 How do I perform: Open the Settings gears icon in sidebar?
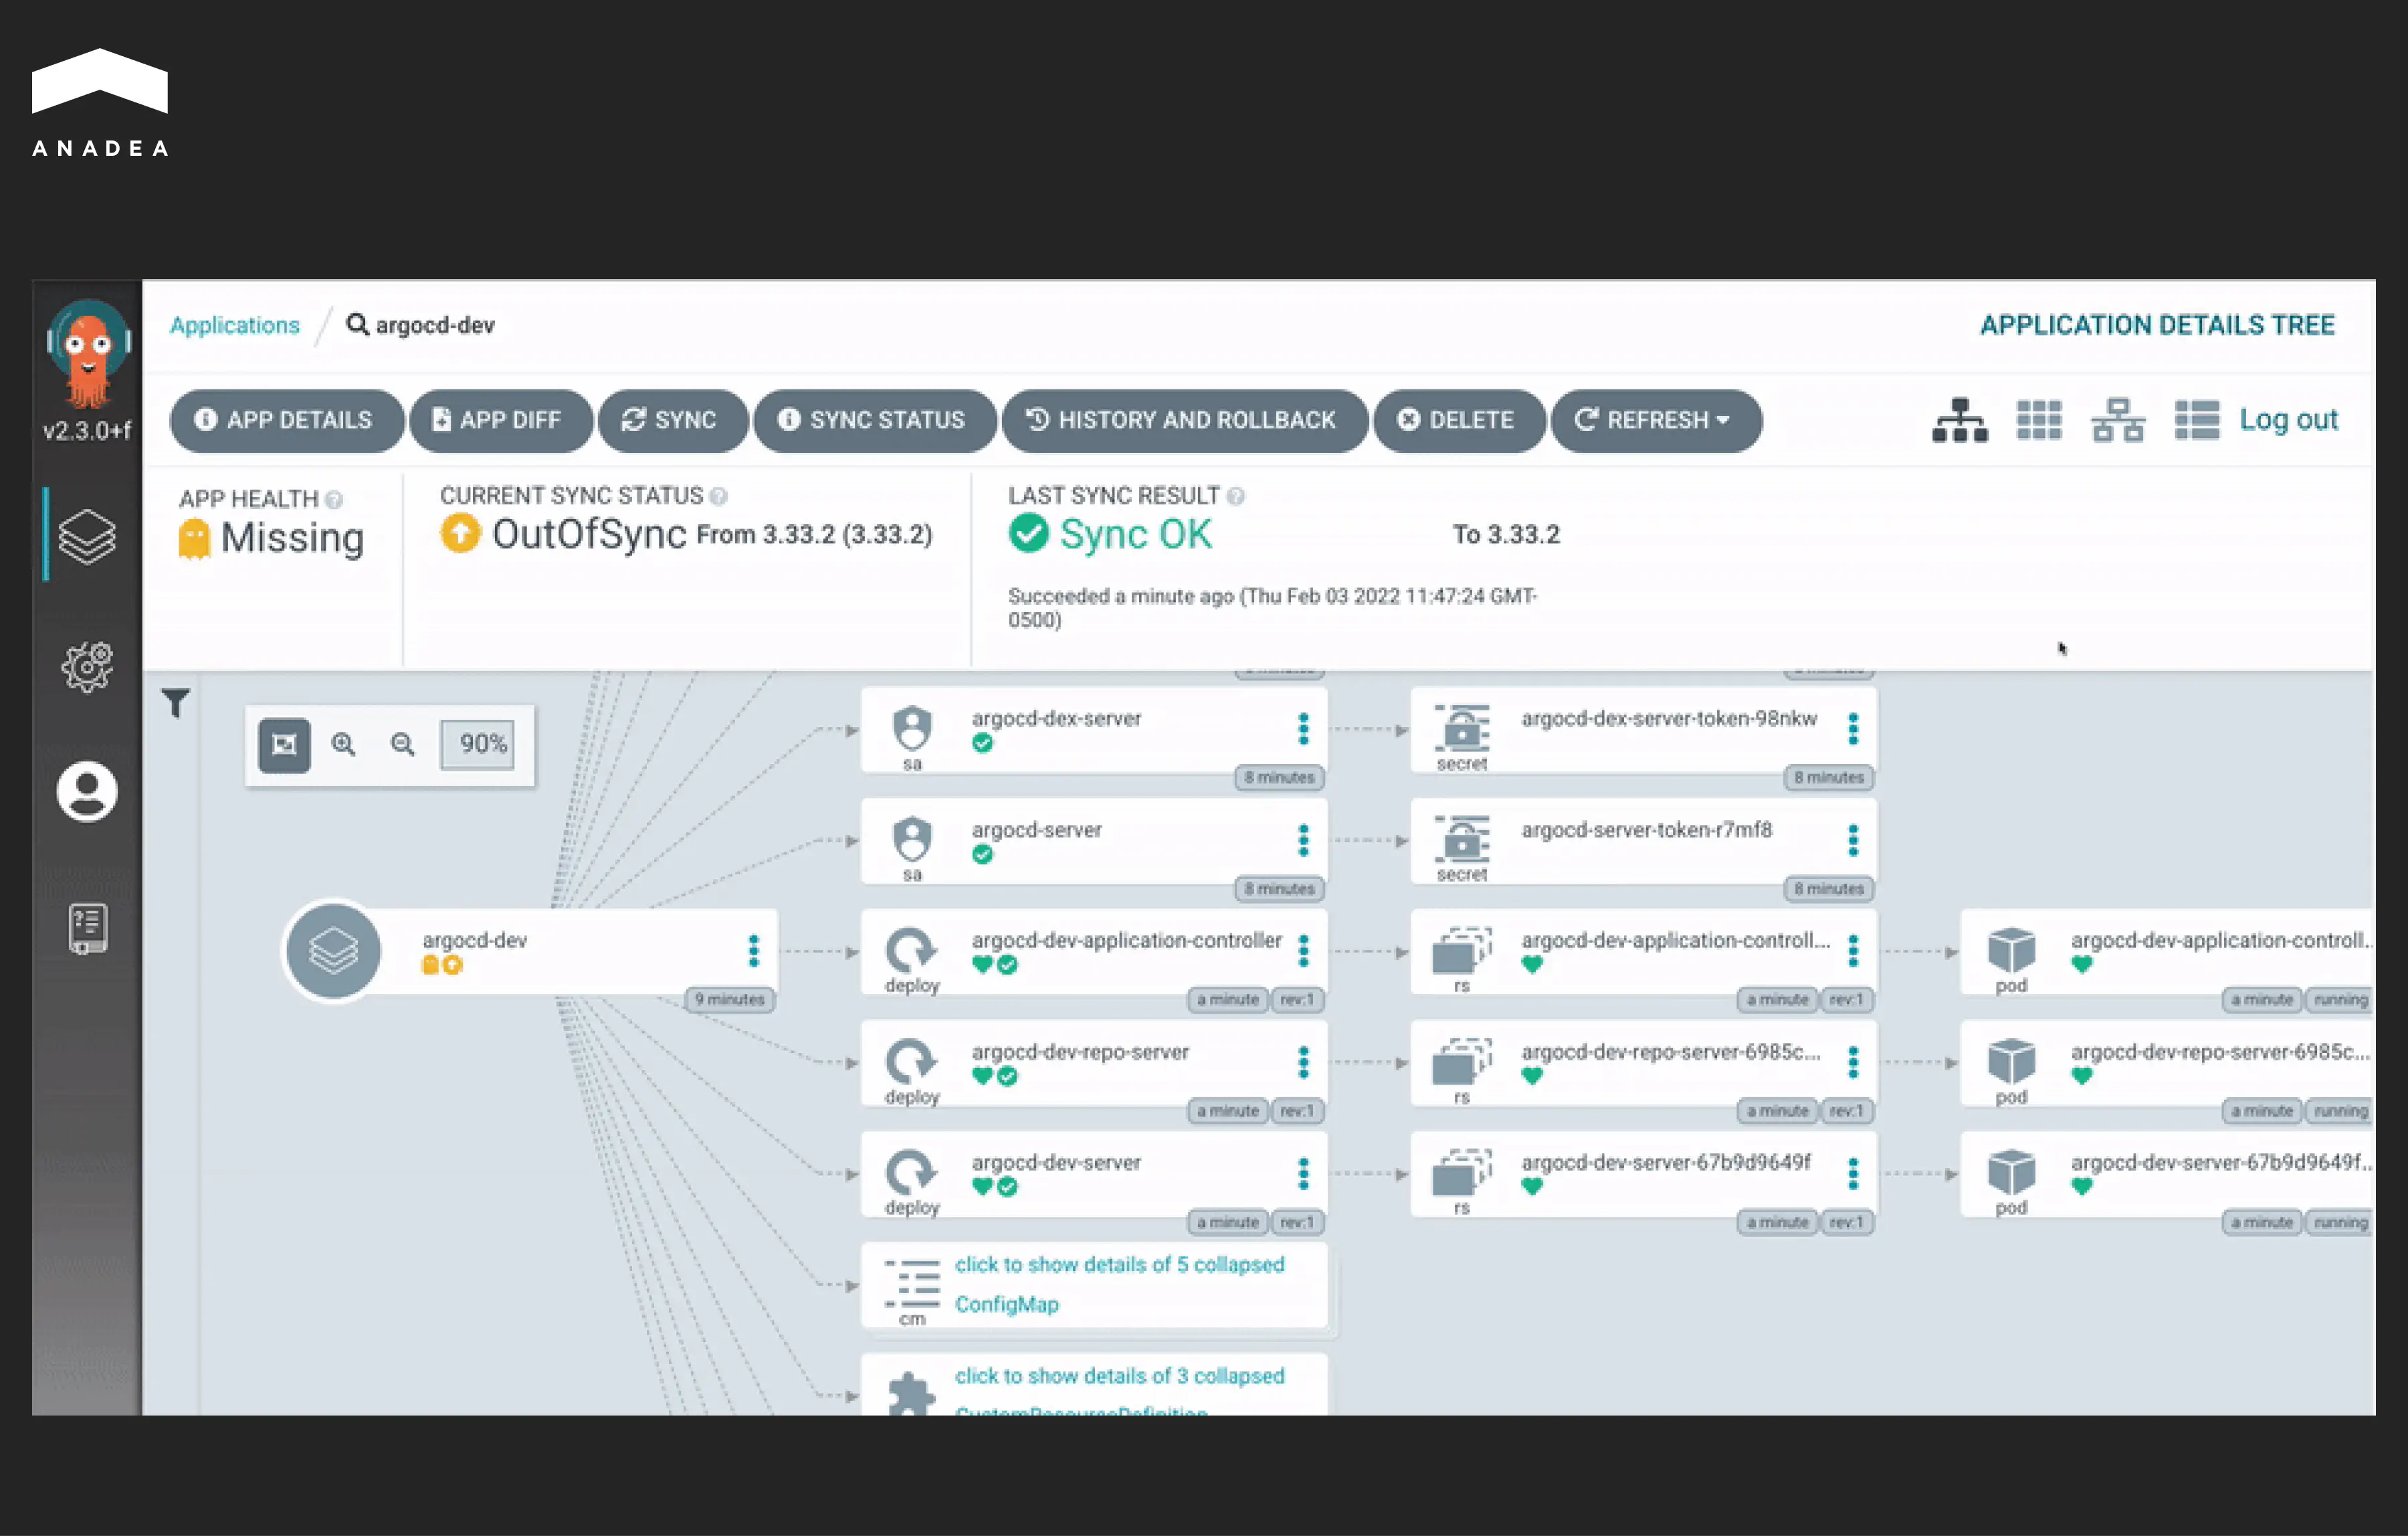coord(87,667)
